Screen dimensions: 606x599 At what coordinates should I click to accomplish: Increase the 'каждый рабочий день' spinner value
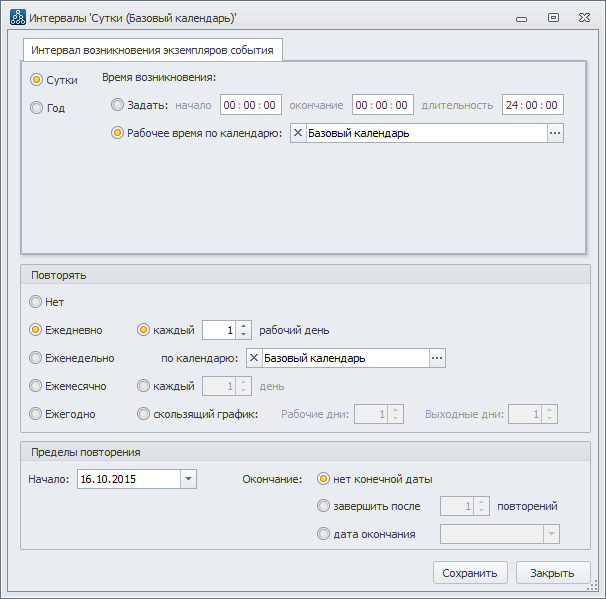[243, 325]
